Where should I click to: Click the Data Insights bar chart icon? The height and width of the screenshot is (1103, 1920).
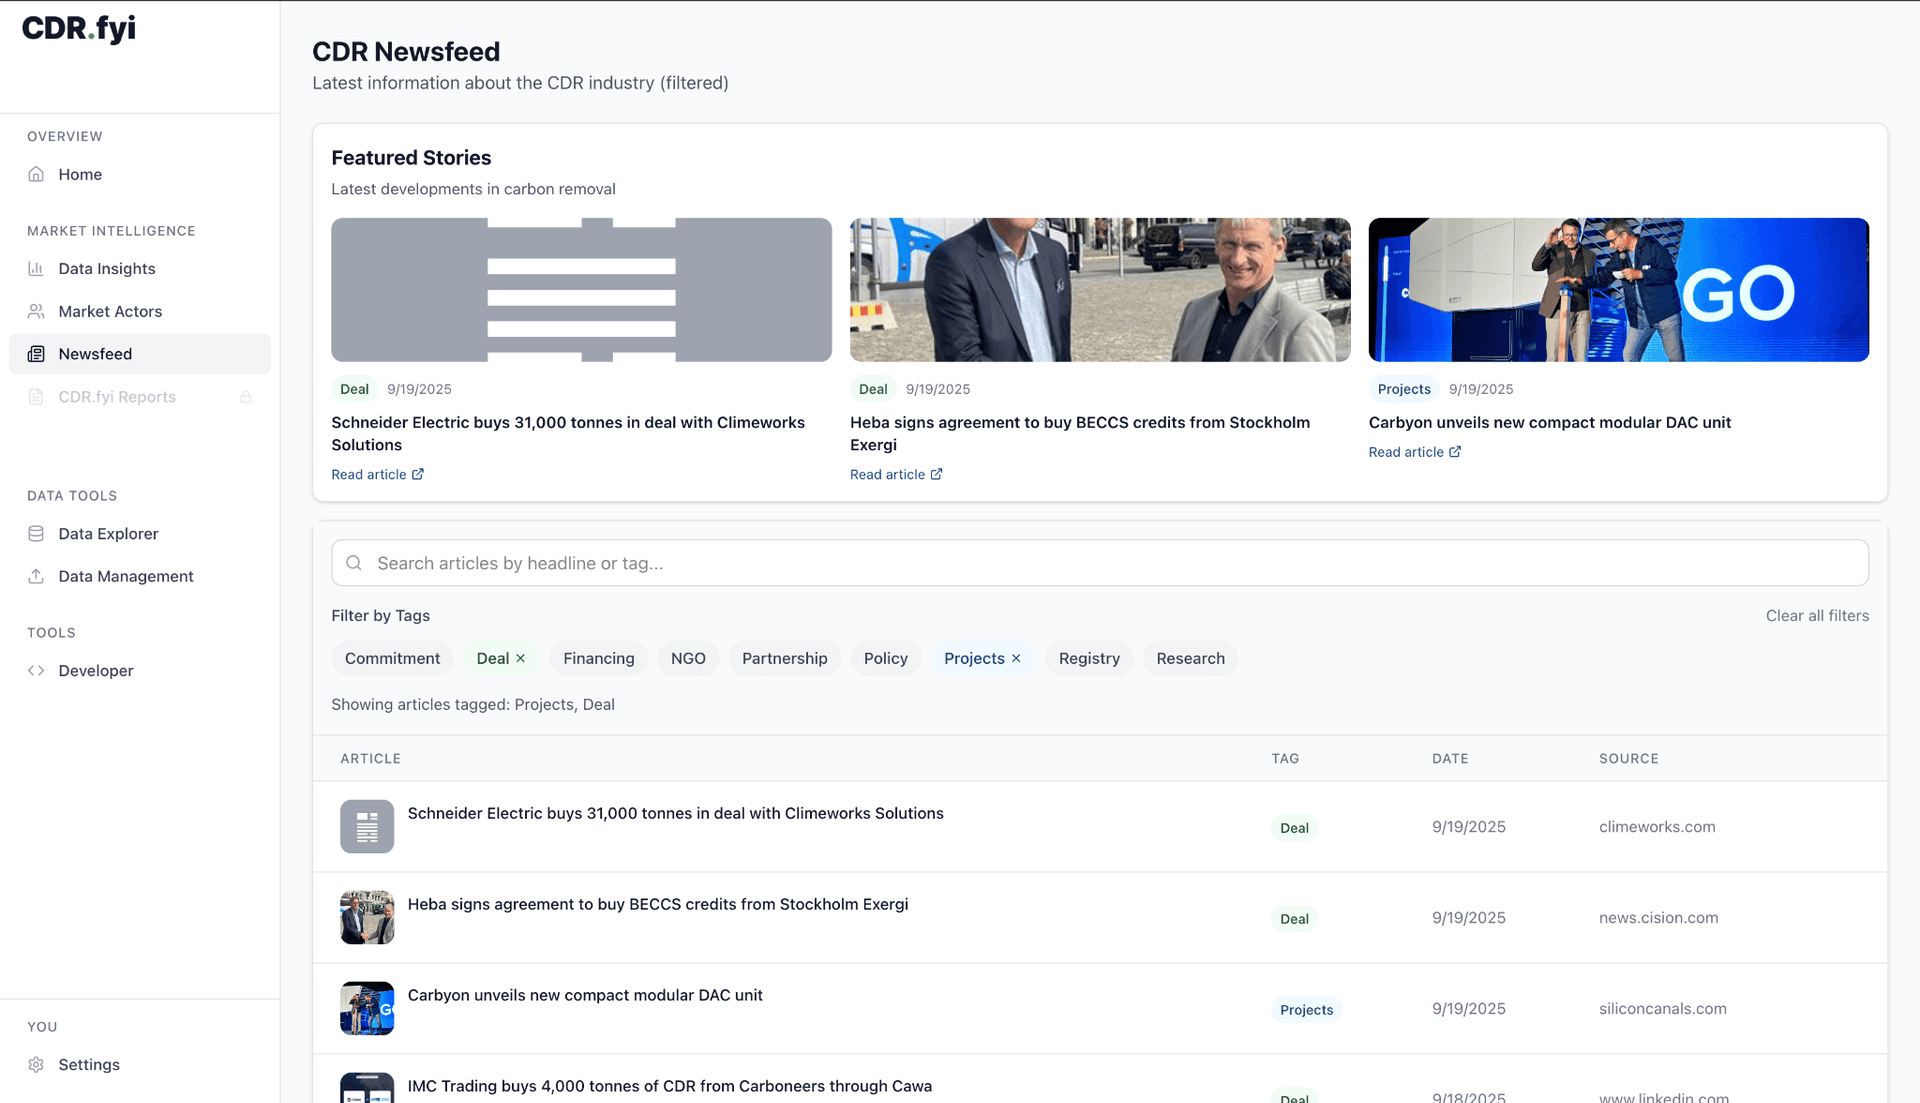tap(36, 268)
